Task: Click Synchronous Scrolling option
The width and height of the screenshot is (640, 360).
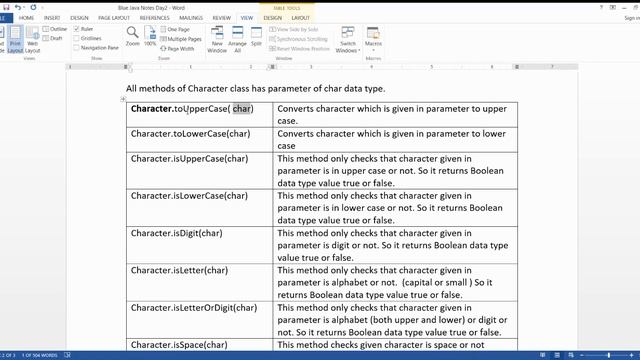Action: [298, 39]
